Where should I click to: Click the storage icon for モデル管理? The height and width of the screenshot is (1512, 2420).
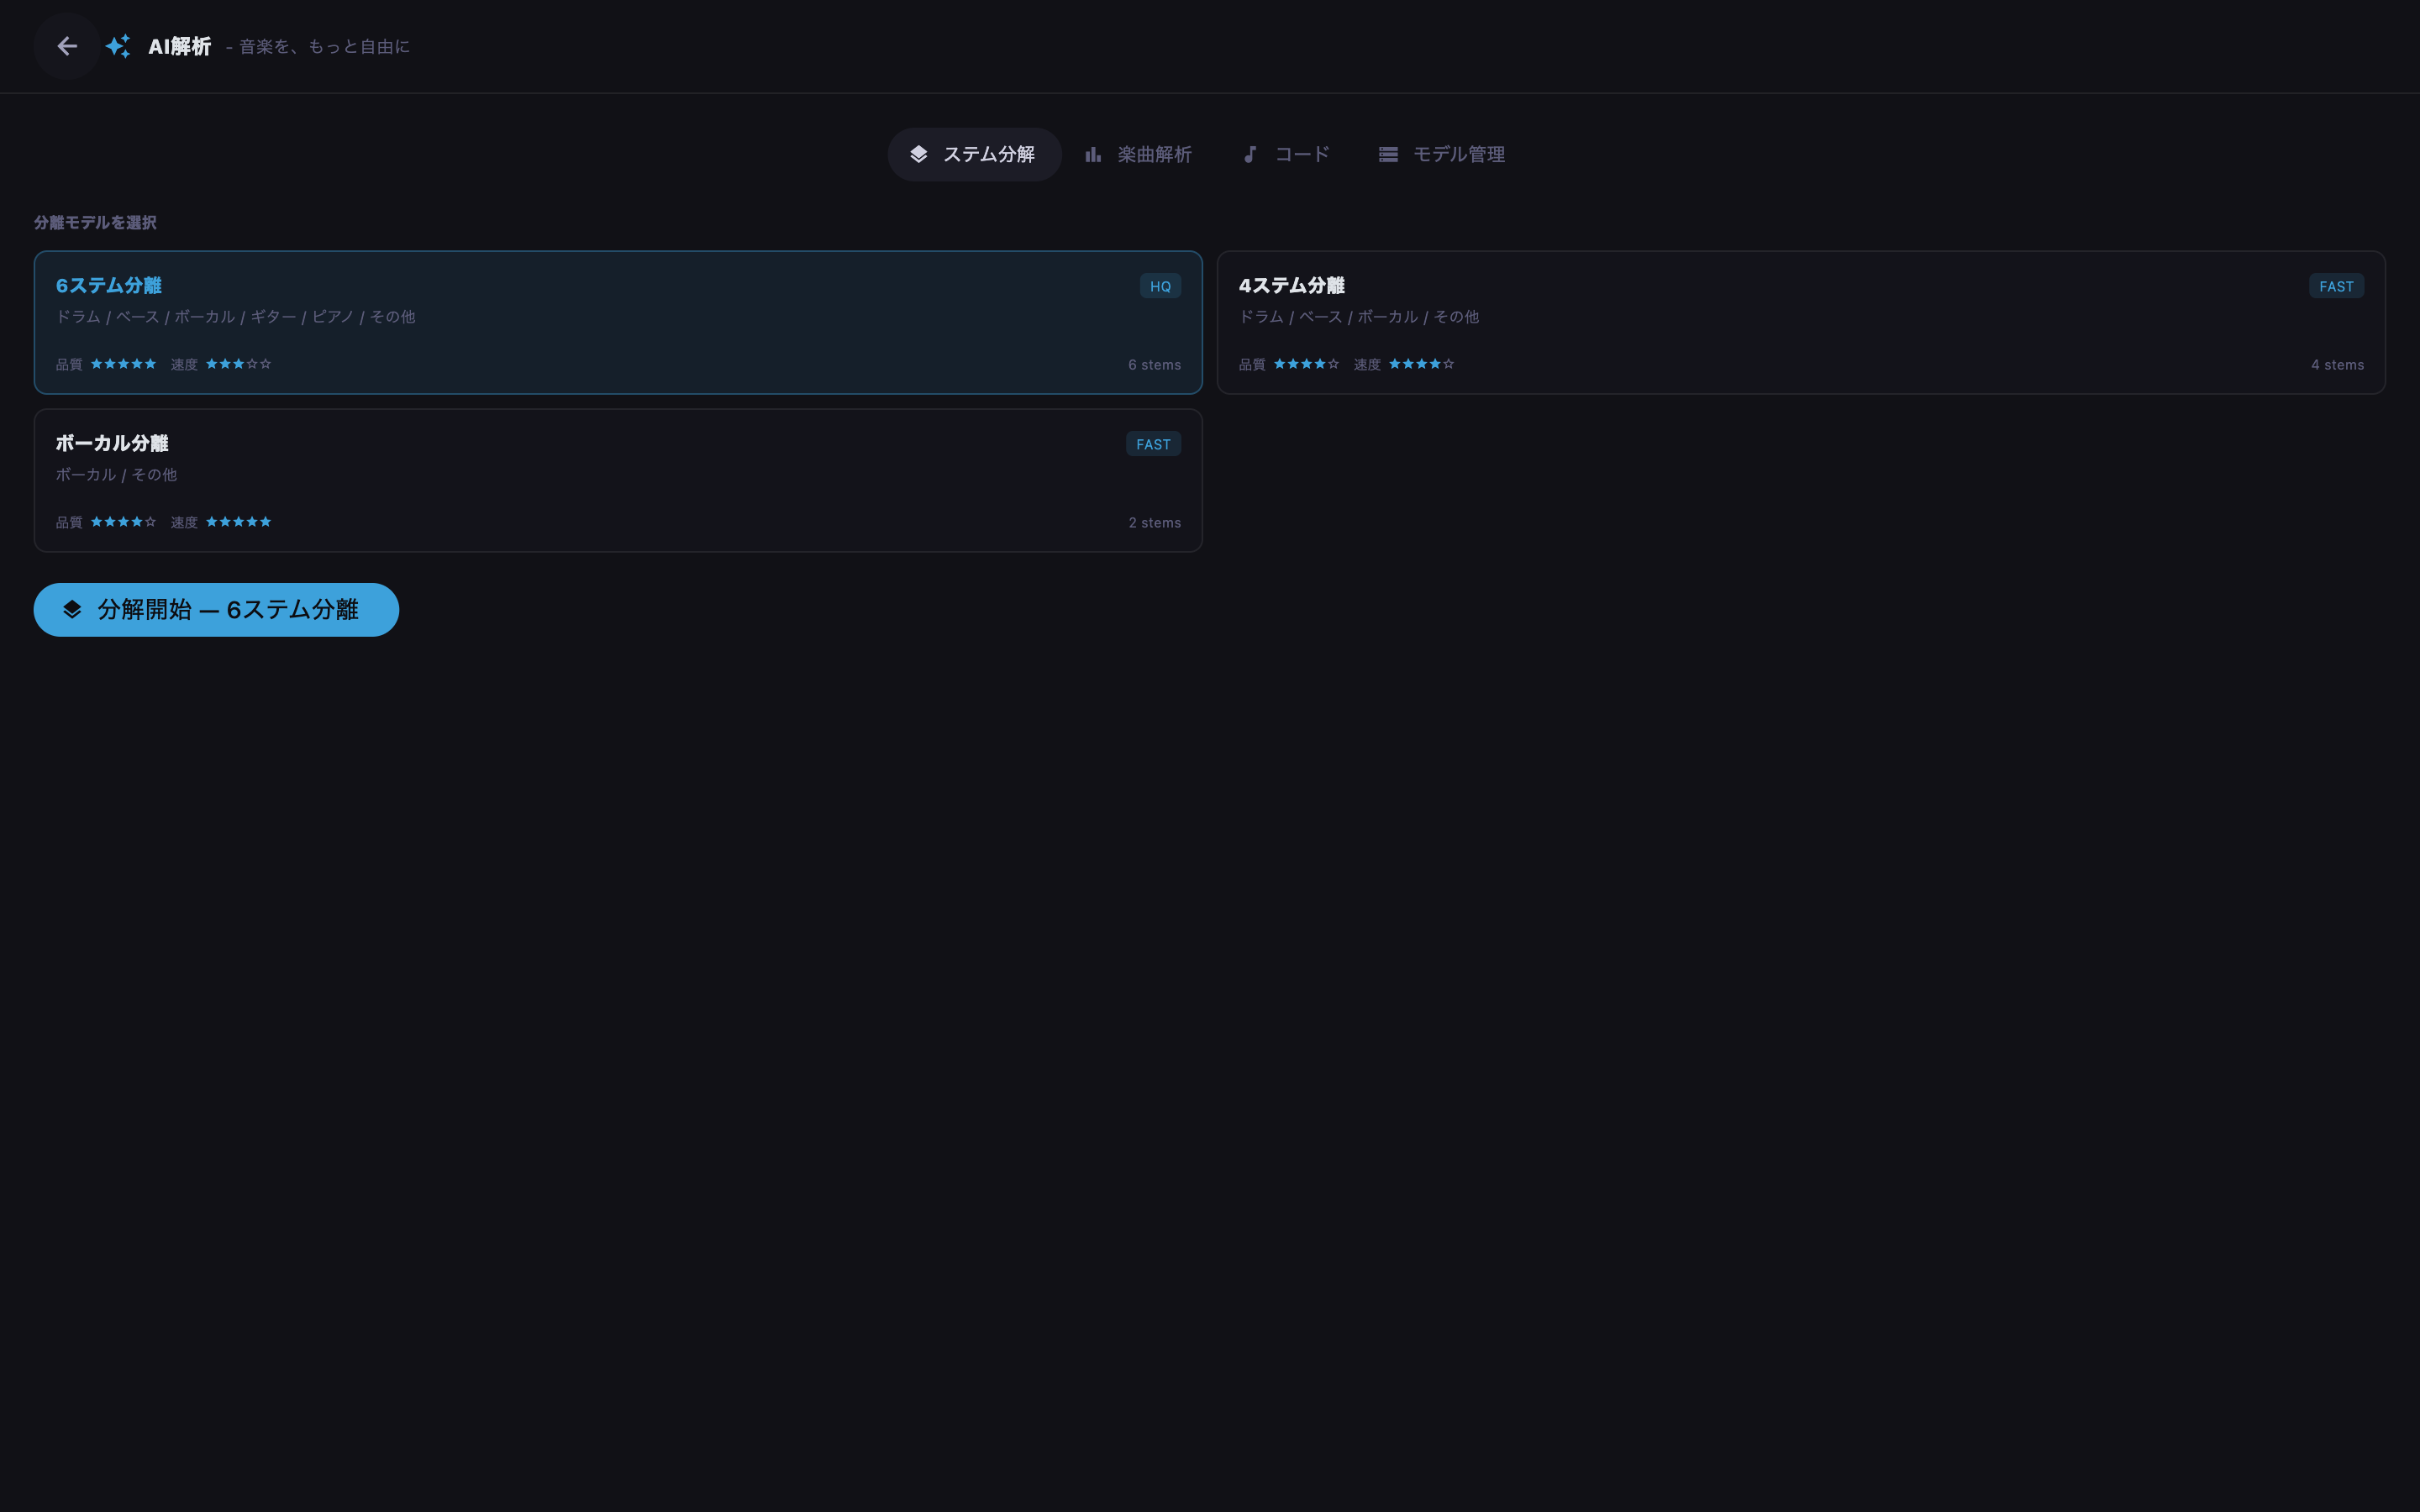click(1388, 154)
